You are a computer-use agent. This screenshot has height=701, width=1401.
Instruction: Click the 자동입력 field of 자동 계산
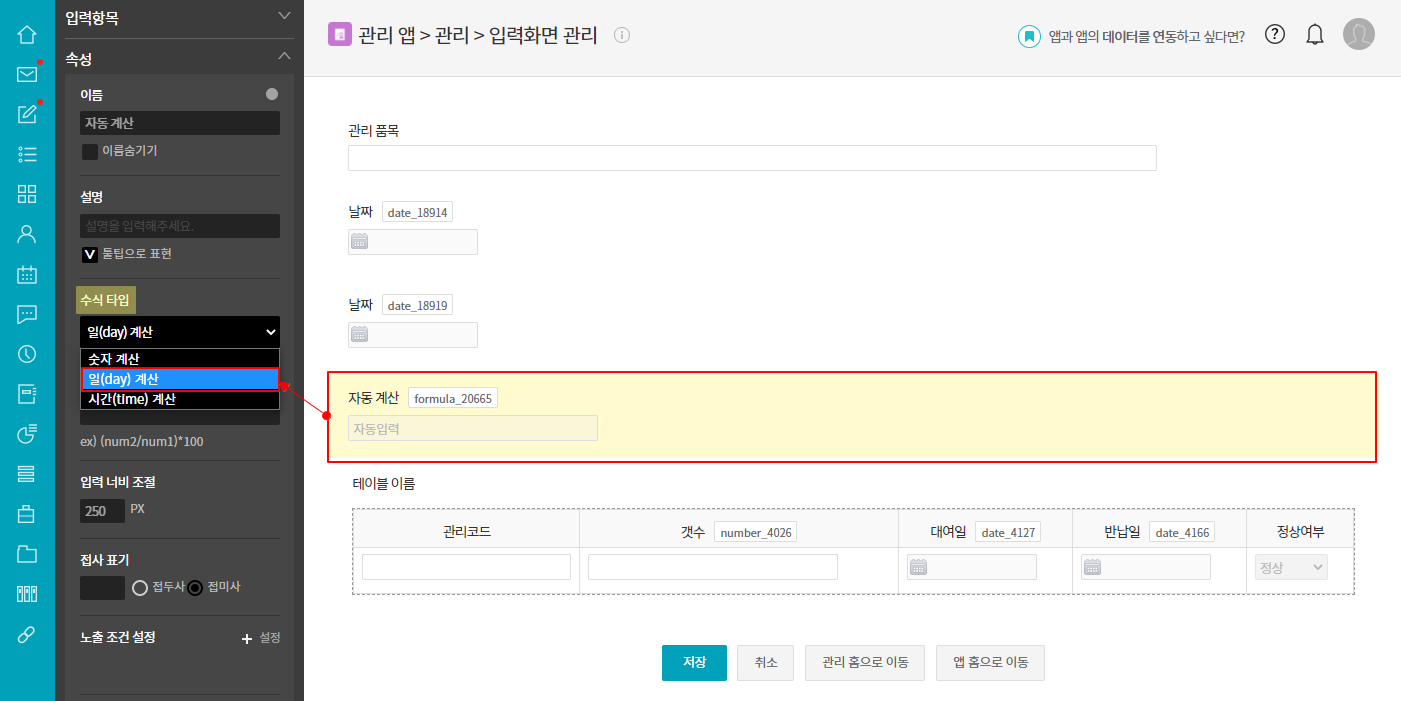pos(473,428)
